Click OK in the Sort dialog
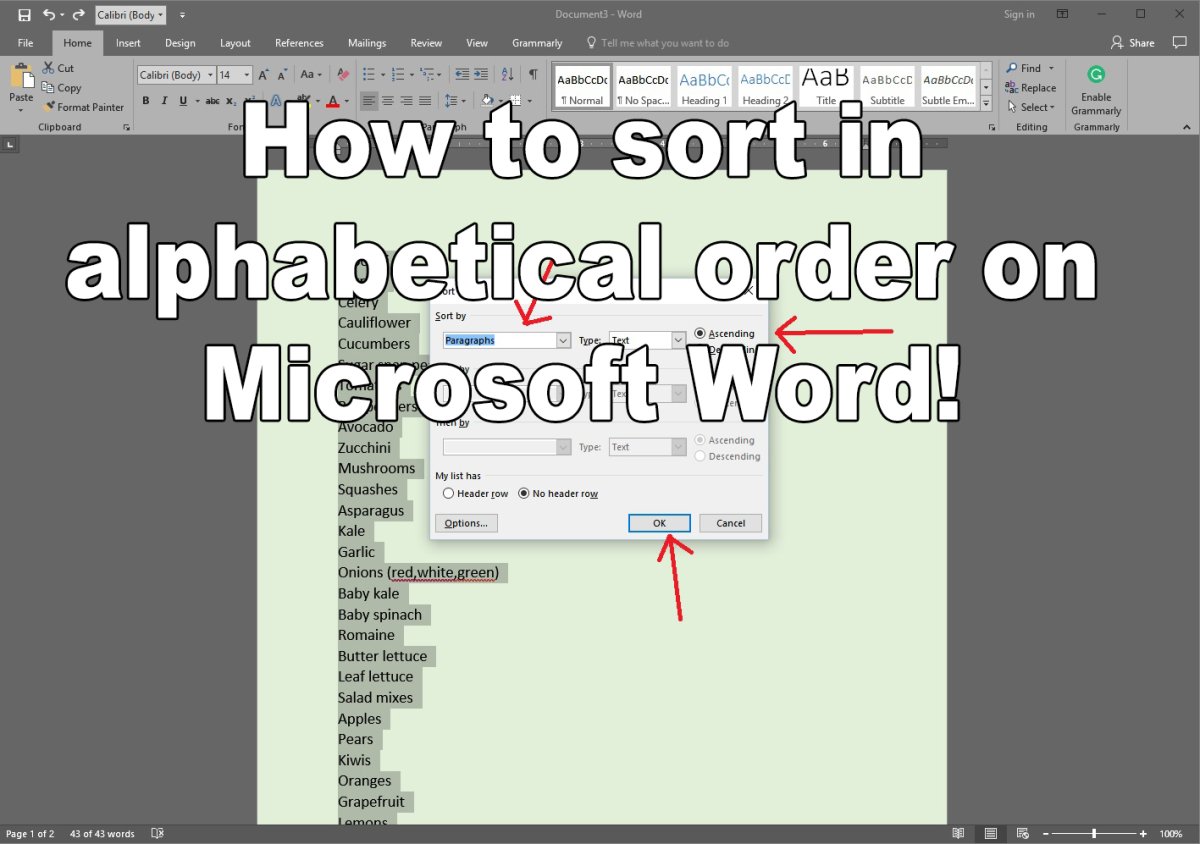 tap(659, 523)
